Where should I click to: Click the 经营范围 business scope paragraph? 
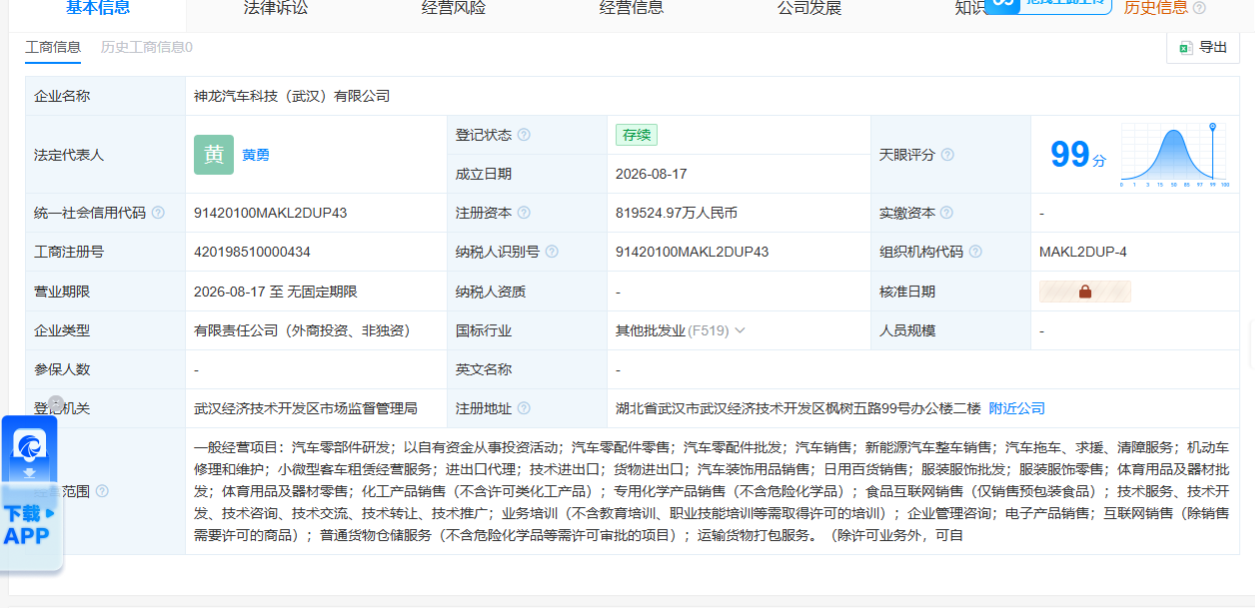tap(712, 491)
